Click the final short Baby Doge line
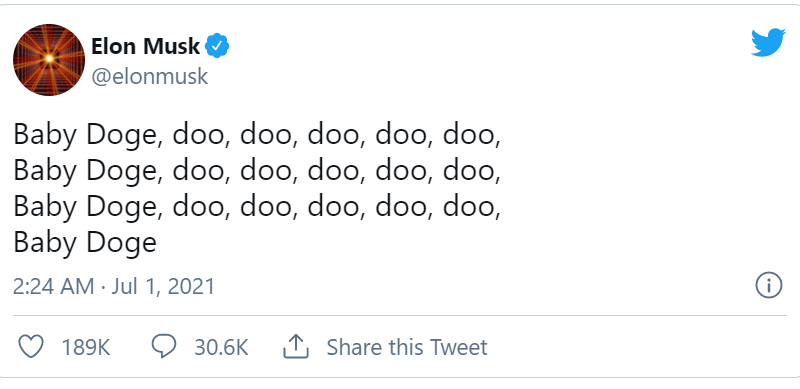Image resolution: width=800 pixels, height=389 pixels. coord(85,242)
